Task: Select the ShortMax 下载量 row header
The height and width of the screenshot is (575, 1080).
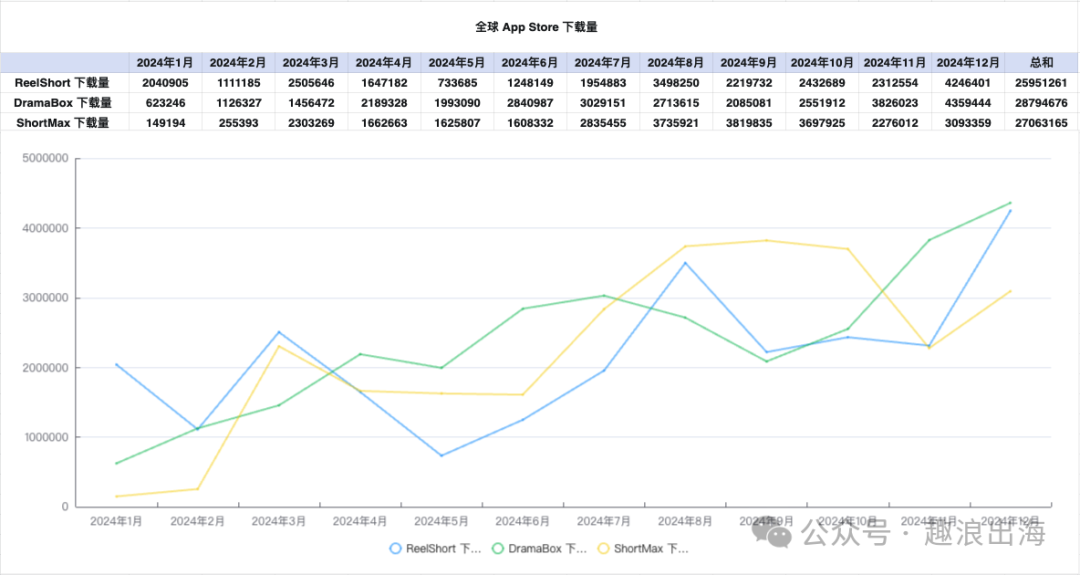Action: 63,123
